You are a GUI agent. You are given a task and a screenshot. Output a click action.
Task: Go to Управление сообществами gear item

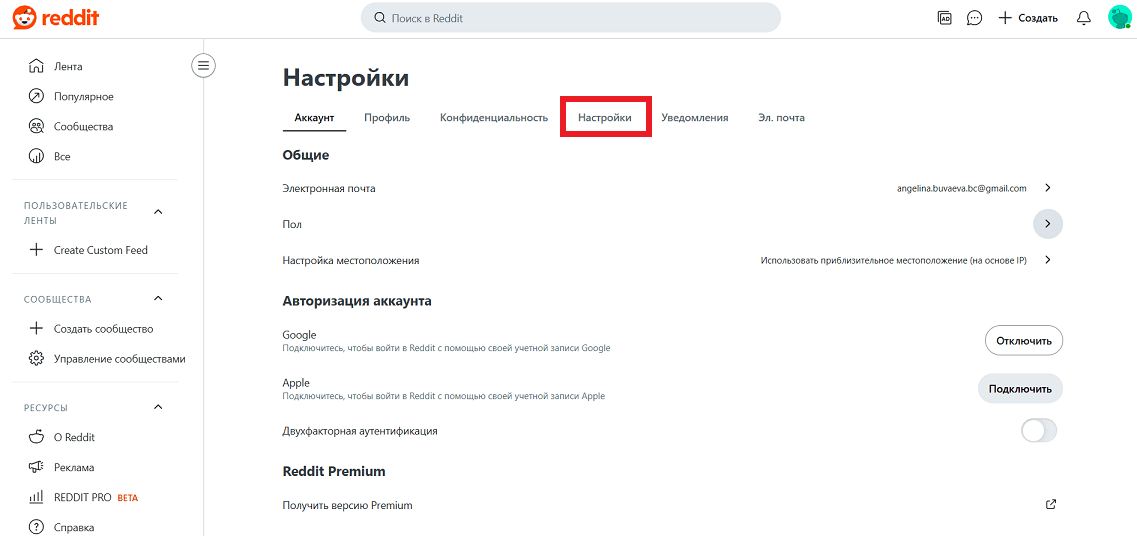[107, 359]
